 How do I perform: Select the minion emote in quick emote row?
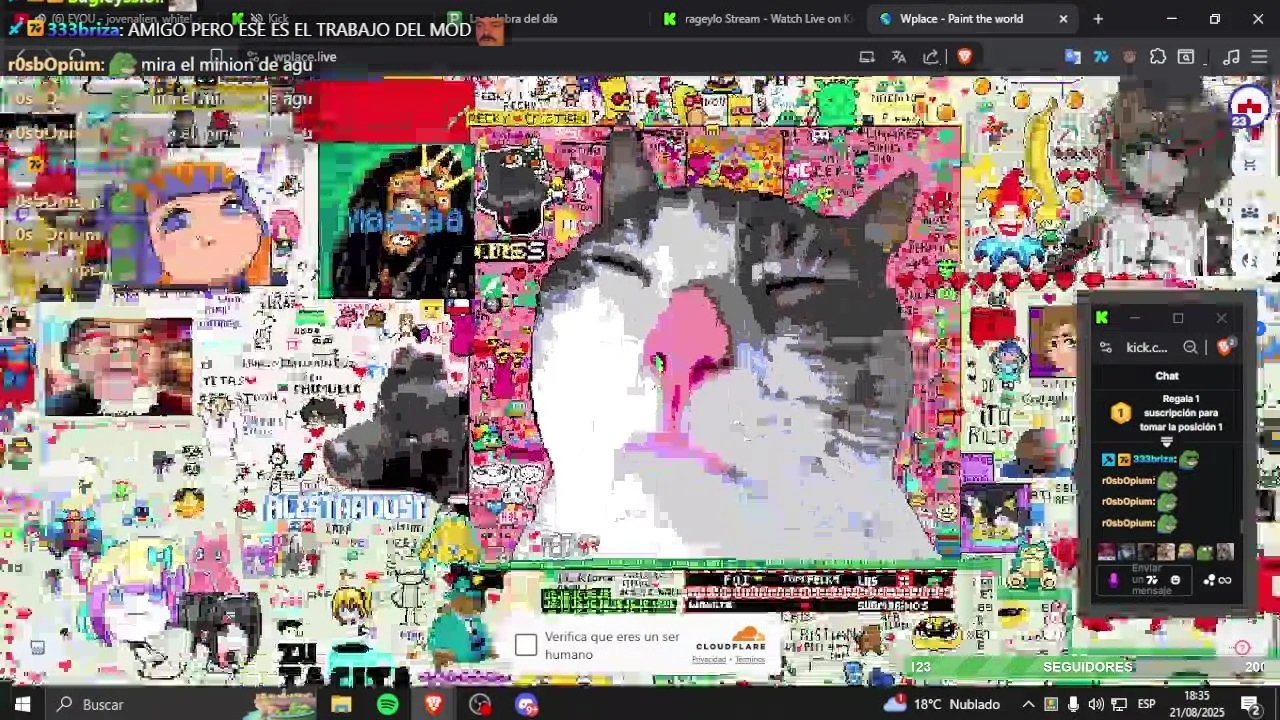pos(1185,552)
